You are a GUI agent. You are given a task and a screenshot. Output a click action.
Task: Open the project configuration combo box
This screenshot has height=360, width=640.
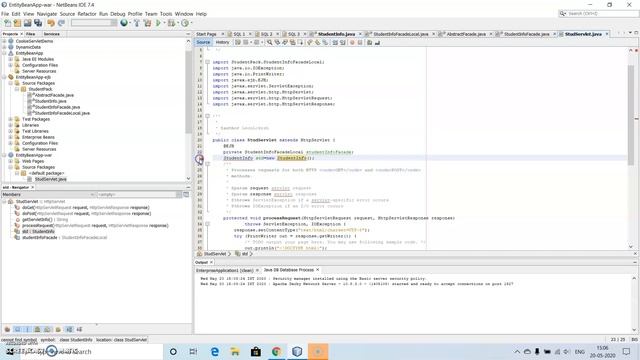[x=94, y=23]
